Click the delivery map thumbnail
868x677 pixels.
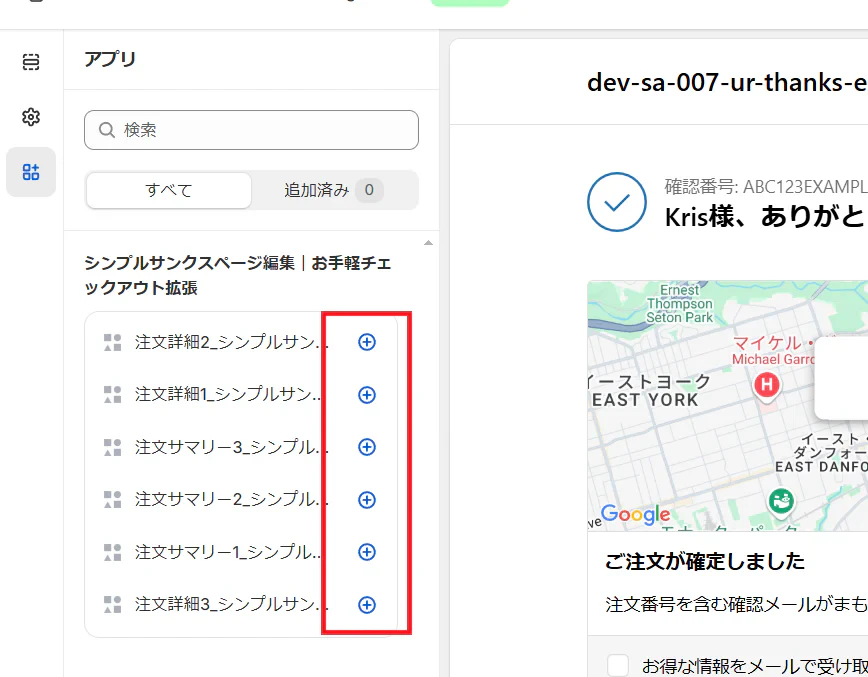(727, 406)
